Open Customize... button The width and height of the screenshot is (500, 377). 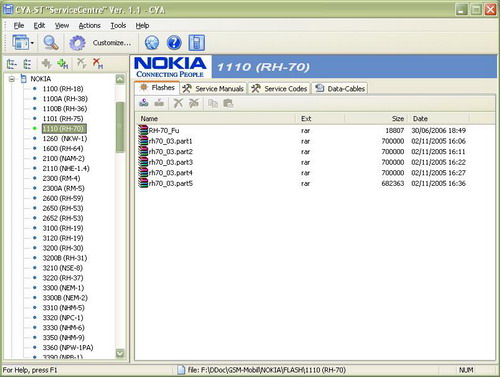coord(112,43)
